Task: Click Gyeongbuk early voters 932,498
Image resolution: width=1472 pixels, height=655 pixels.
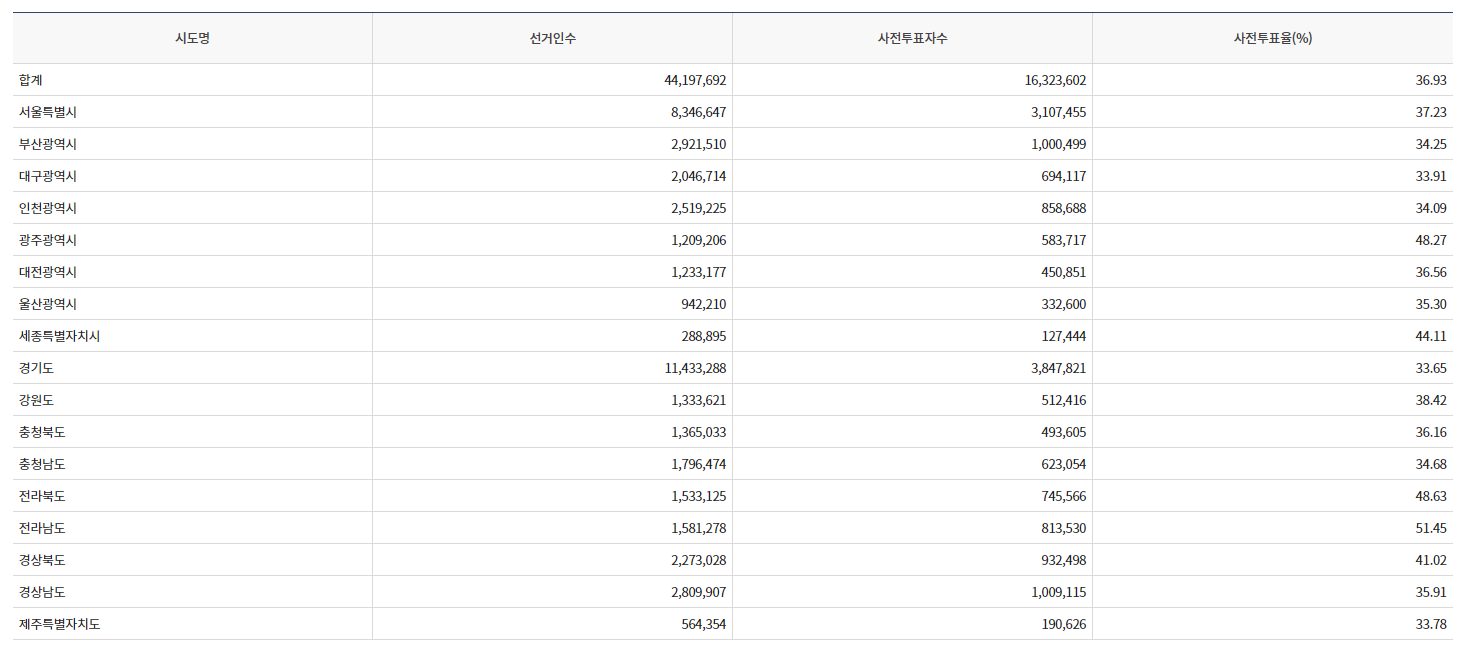Action: [1064, 560]
